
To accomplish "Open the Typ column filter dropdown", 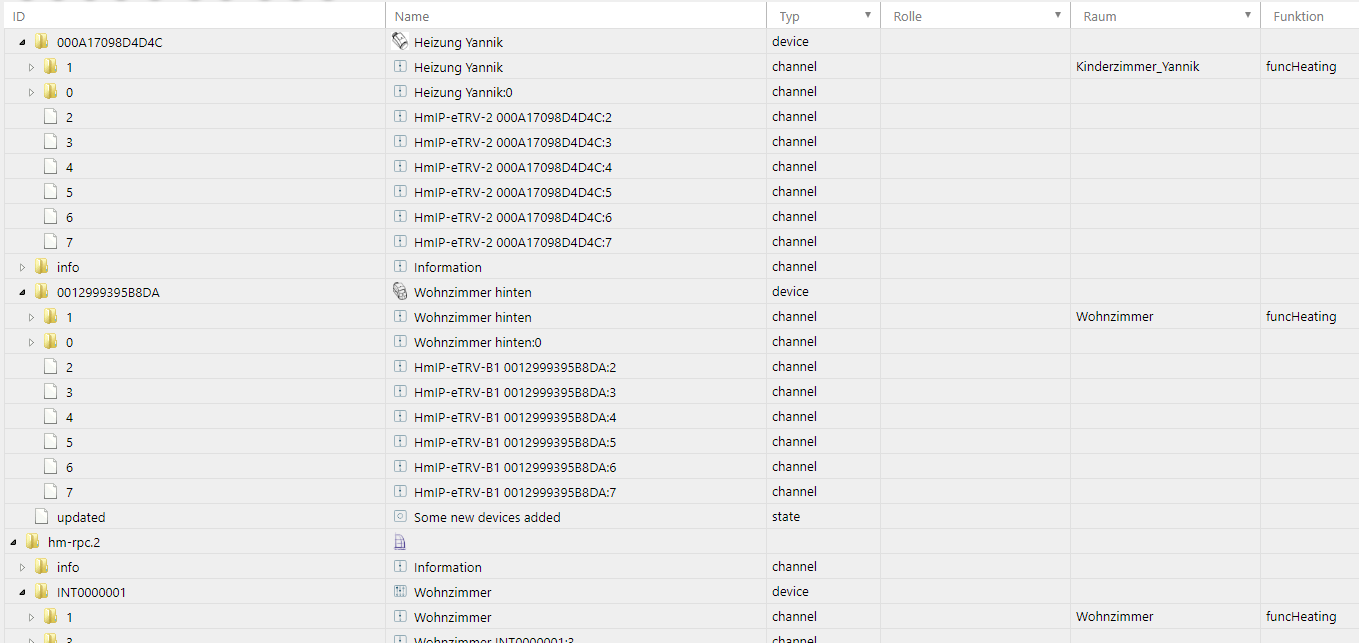I will [x=867, y=16].
